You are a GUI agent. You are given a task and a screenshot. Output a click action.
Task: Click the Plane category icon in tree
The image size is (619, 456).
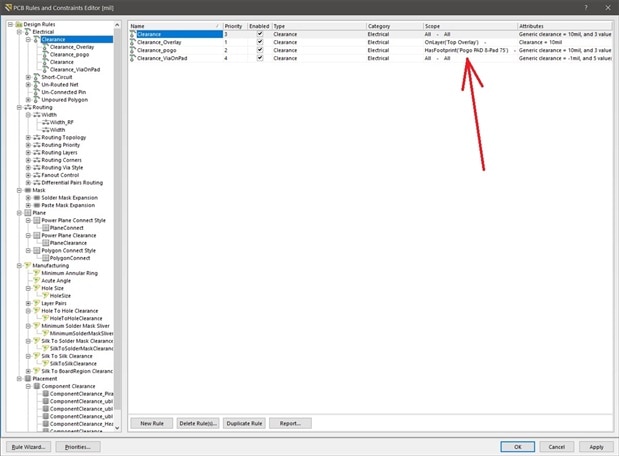pyautogui.click(x=28, y=213)
